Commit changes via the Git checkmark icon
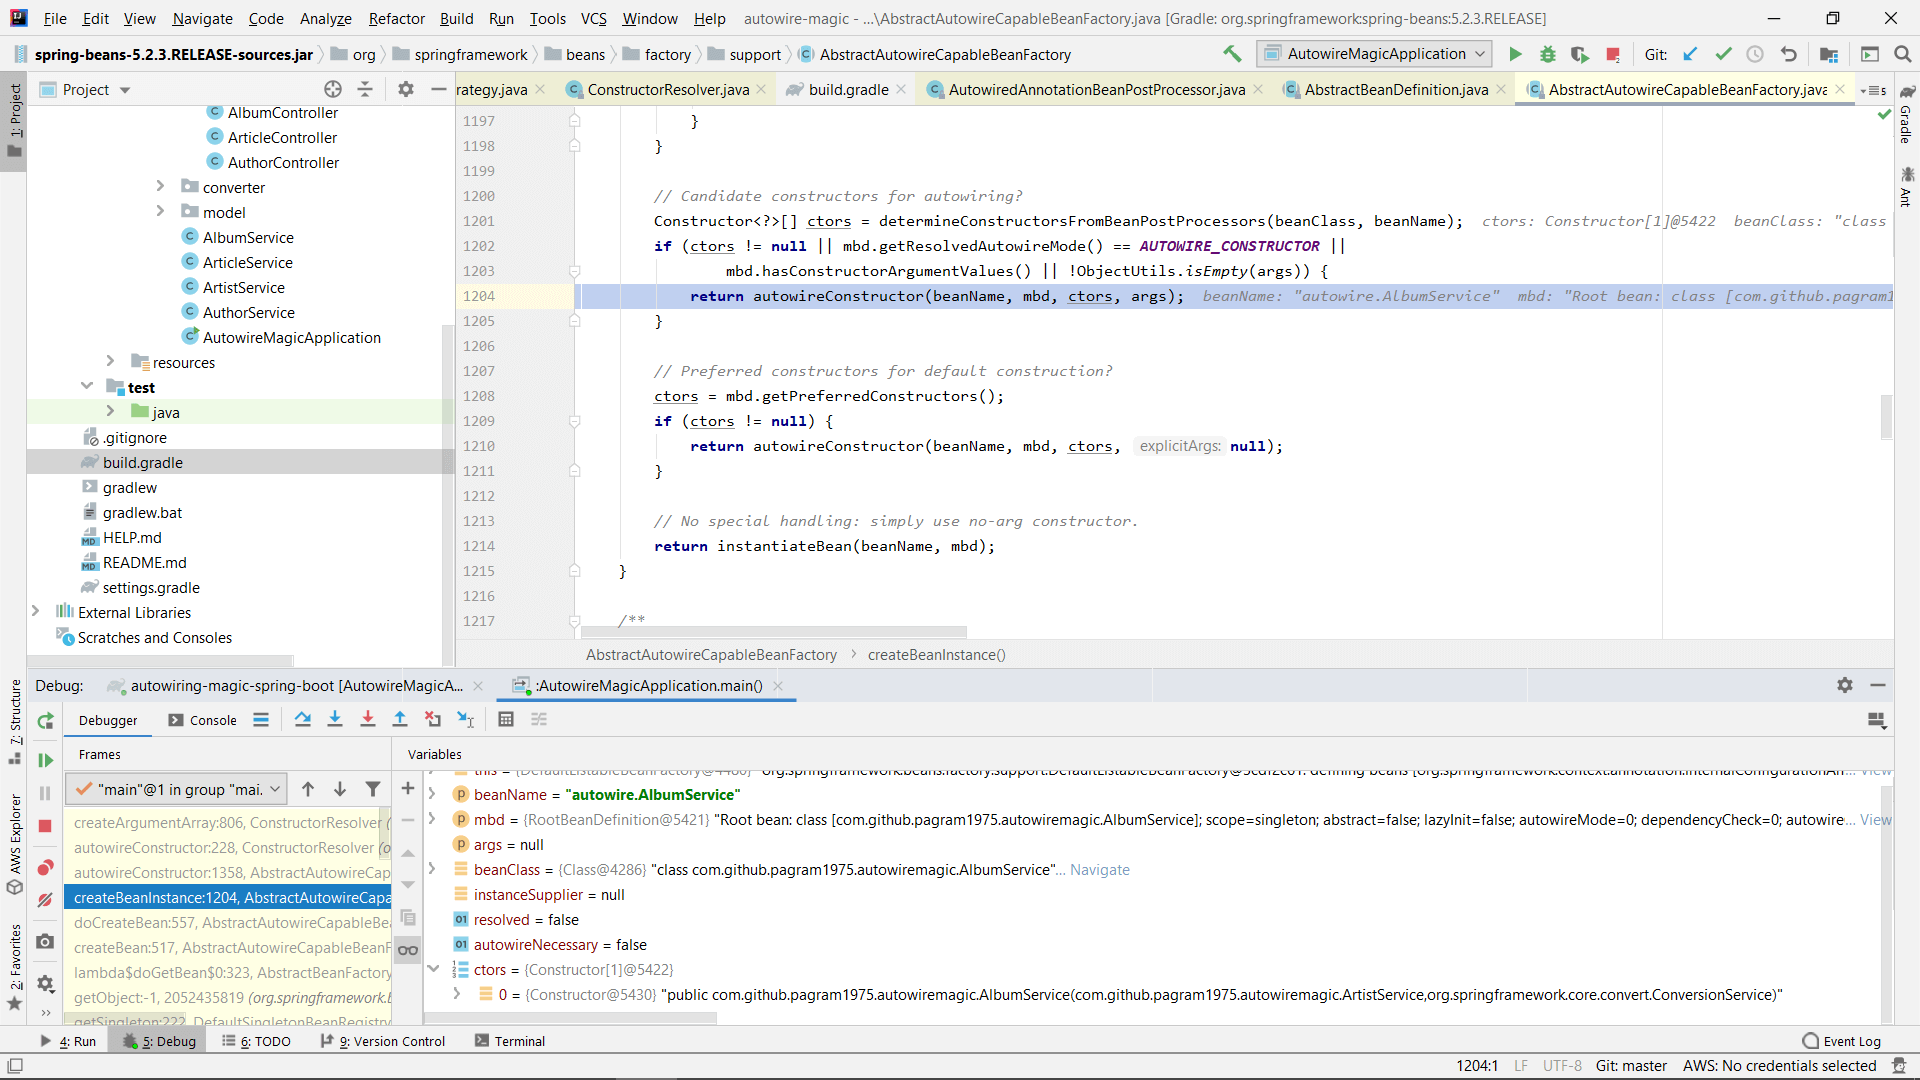 1723,55
